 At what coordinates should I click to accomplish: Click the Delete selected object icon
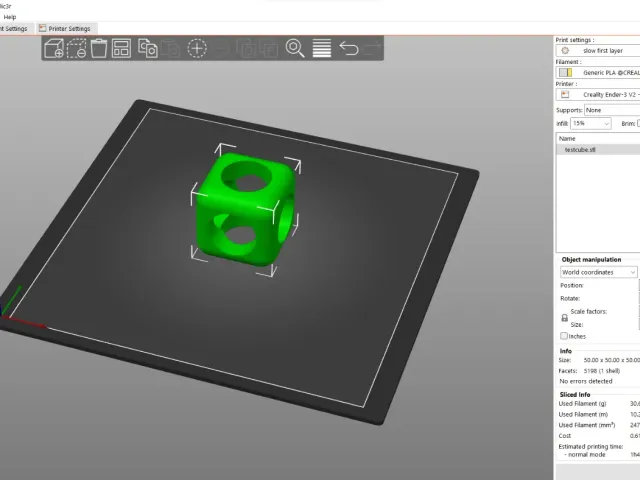tap(76, 48)
